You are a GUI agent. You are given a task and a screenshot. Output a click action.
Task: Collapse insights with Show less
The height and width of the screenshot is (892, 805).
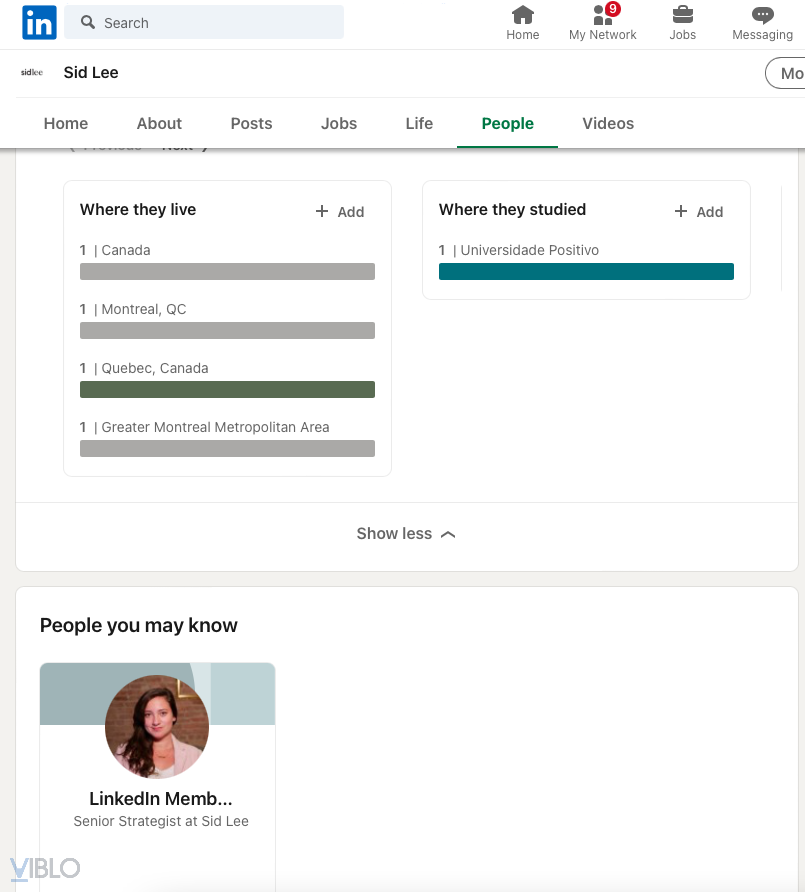point(405,534)
